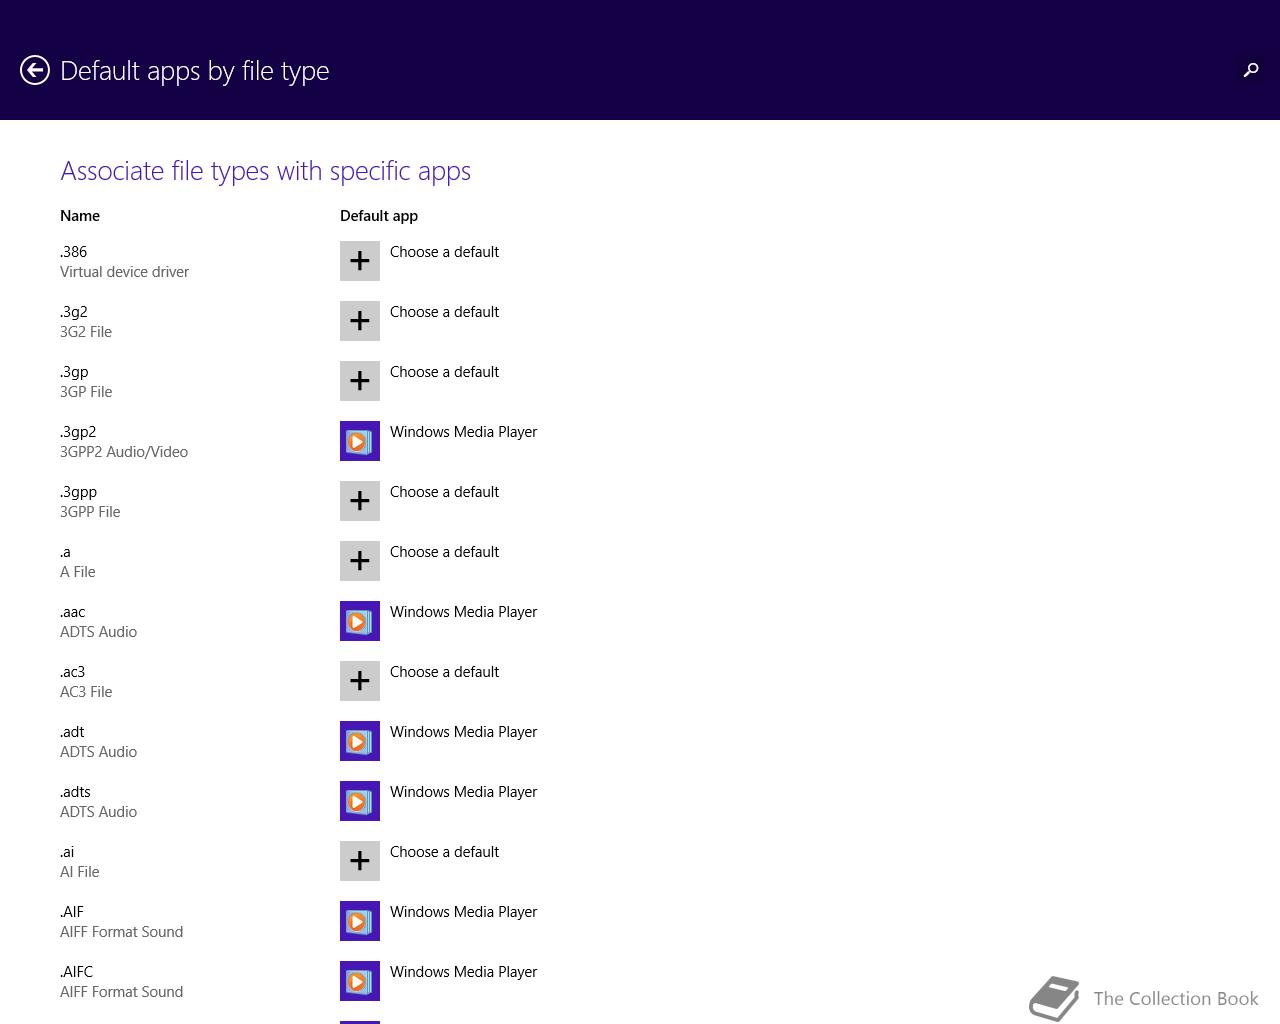The image size is (1280, 1024).
Task: Select the .3gp extension name
Action: click(x=74, y=372)
